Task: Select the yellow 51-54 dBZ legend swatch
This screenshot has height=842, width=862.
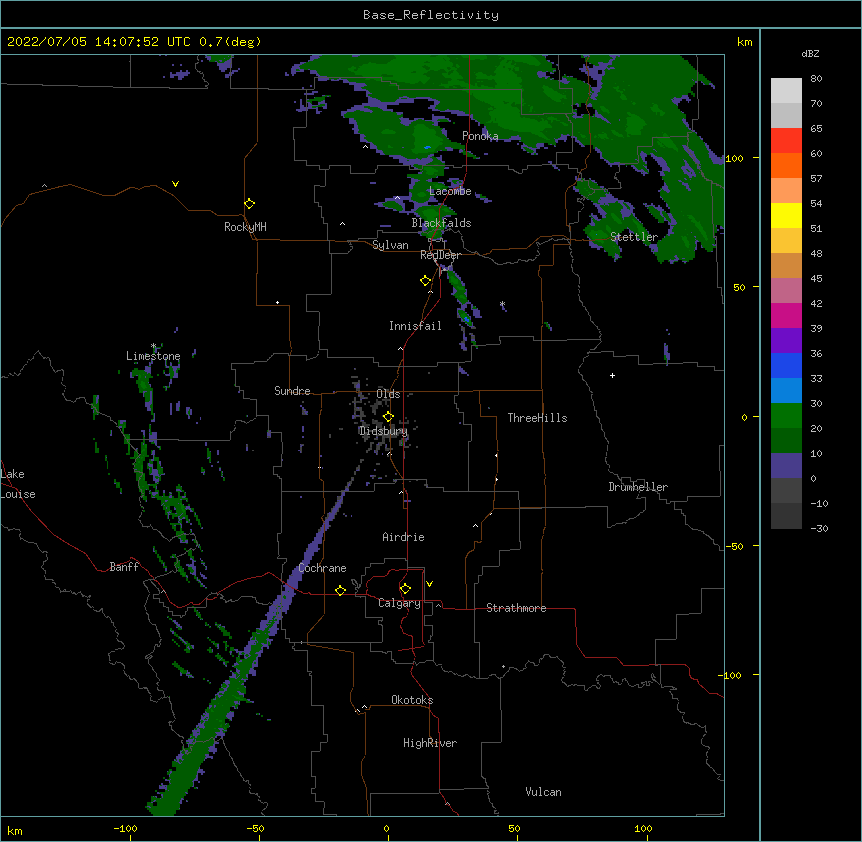Action: tap(786, 215)
